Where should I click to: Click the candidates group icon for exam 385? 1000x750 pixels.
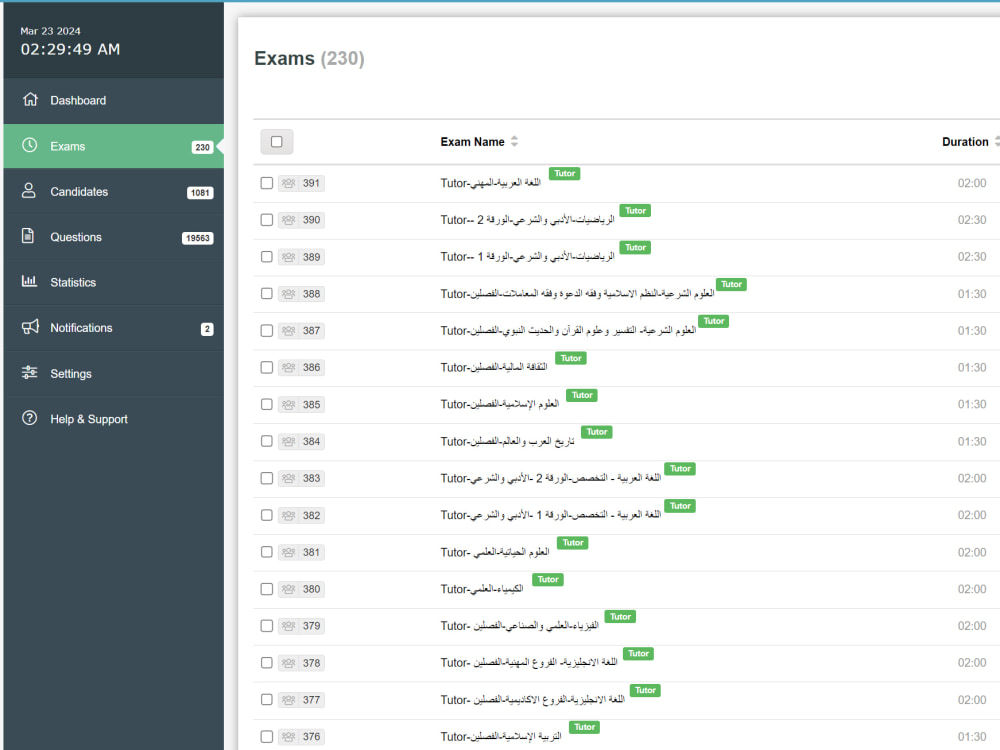[x=288, y=404]
